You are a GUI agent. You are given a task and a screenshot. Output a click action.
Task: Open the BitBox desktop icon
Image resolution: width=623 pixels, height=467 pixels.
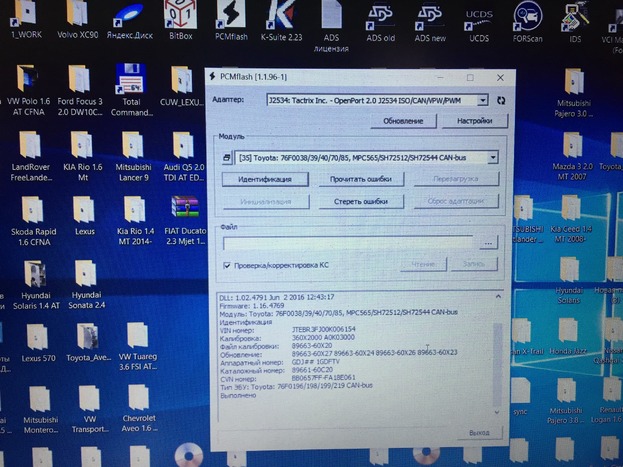pyautogui.click(x=180, y=18)
